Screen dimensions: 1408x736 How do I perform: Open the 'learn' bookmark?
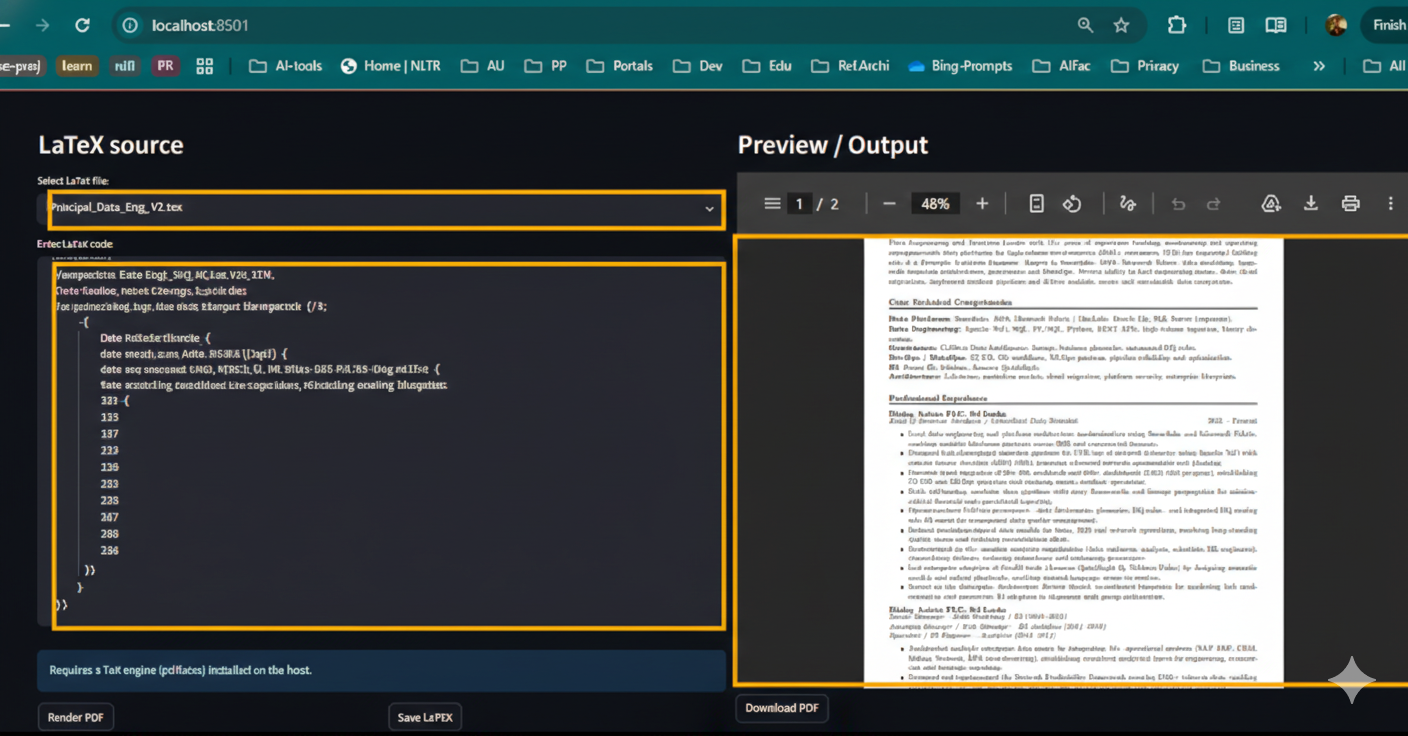77,66
